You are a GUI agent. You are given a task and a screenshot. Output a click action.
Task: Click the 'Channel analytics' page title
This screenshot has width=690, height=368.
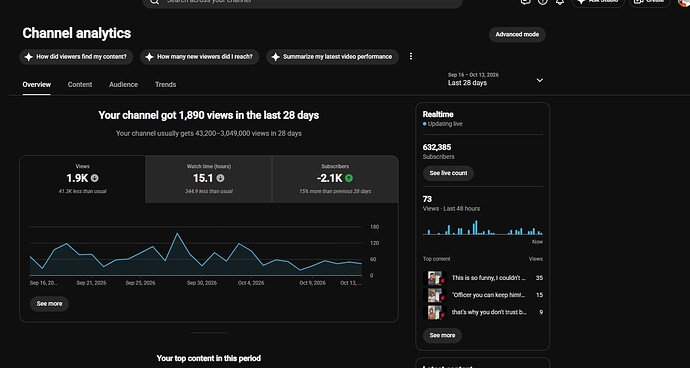(77, 33)
